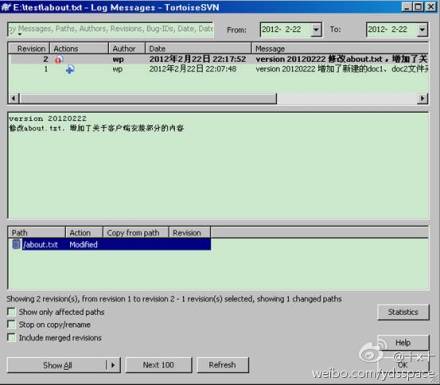Focus the log messages filter search field
Screen dimensions: 440x385
click(111, 29)
